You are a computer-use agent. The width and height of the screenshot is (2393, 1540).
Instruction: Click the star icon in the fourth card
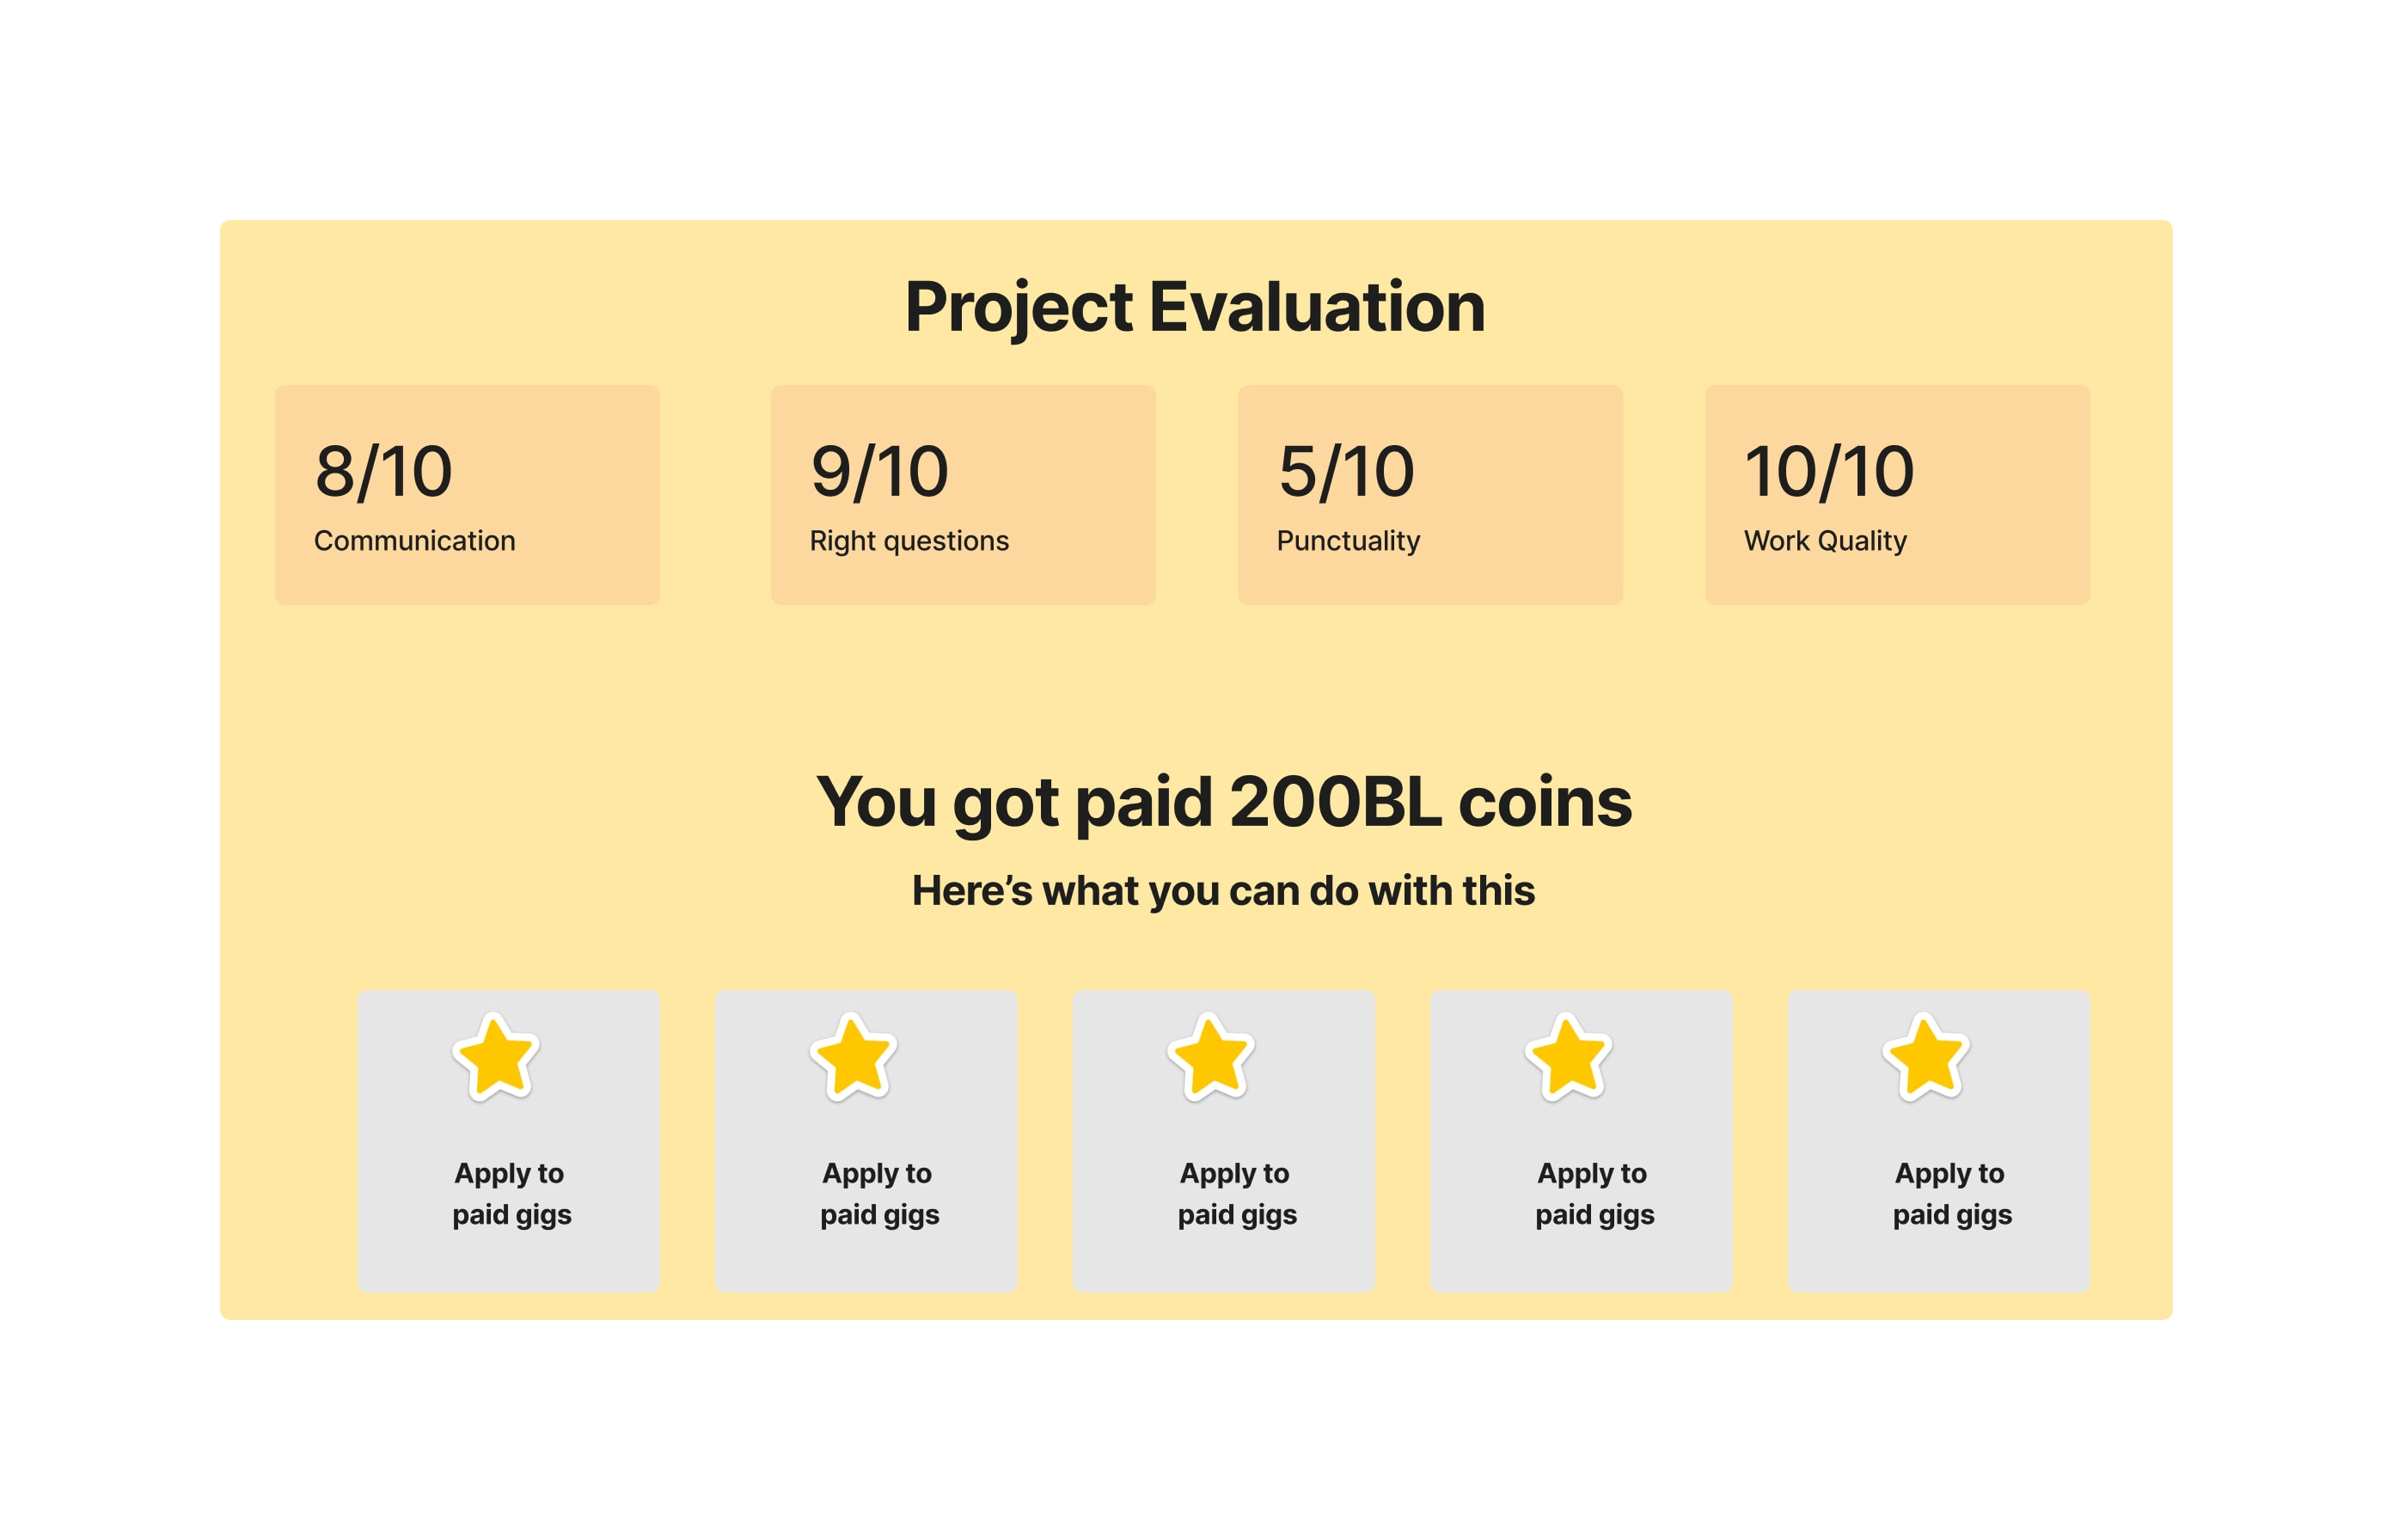(1568, 1056)
